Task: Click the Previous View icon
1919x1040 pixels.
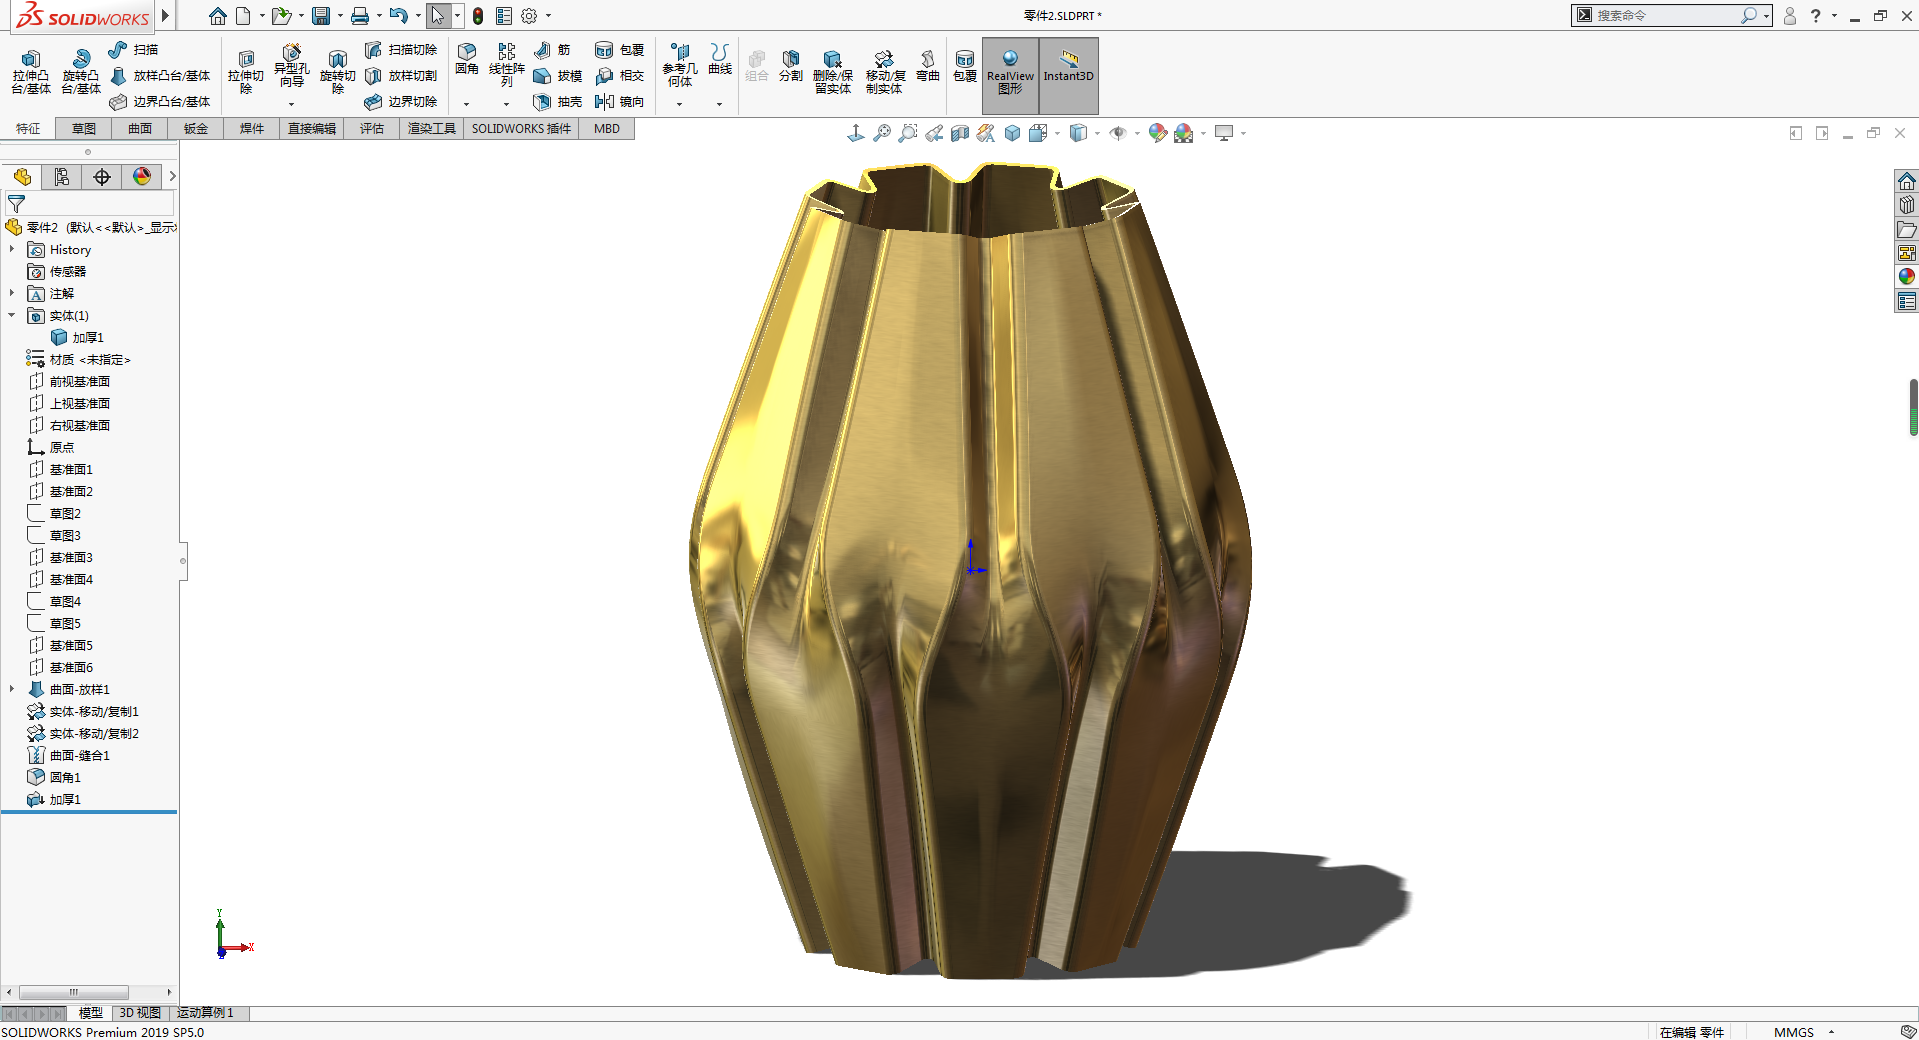Action: pos(934,133)
